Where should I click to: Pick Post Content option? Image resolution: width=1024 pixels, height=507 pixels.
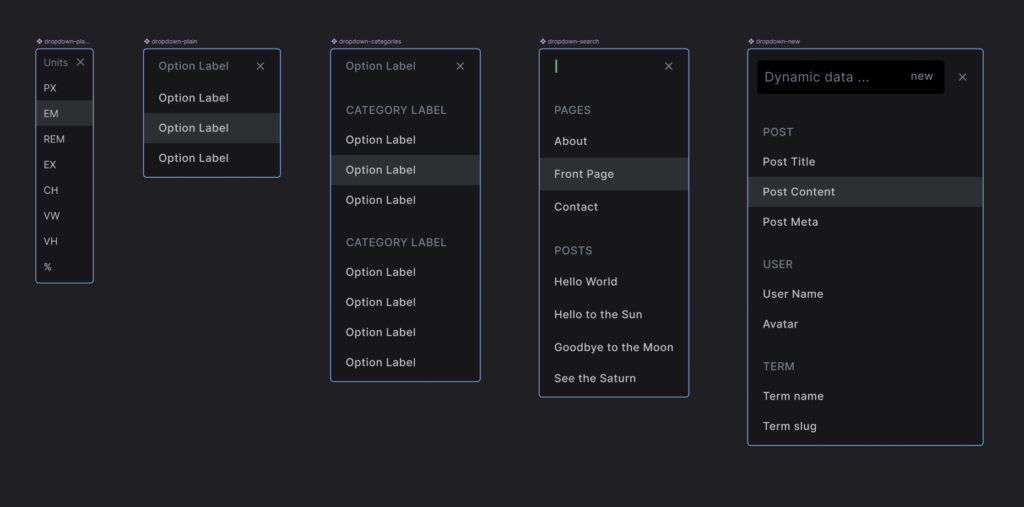click(x=798, y=192)
